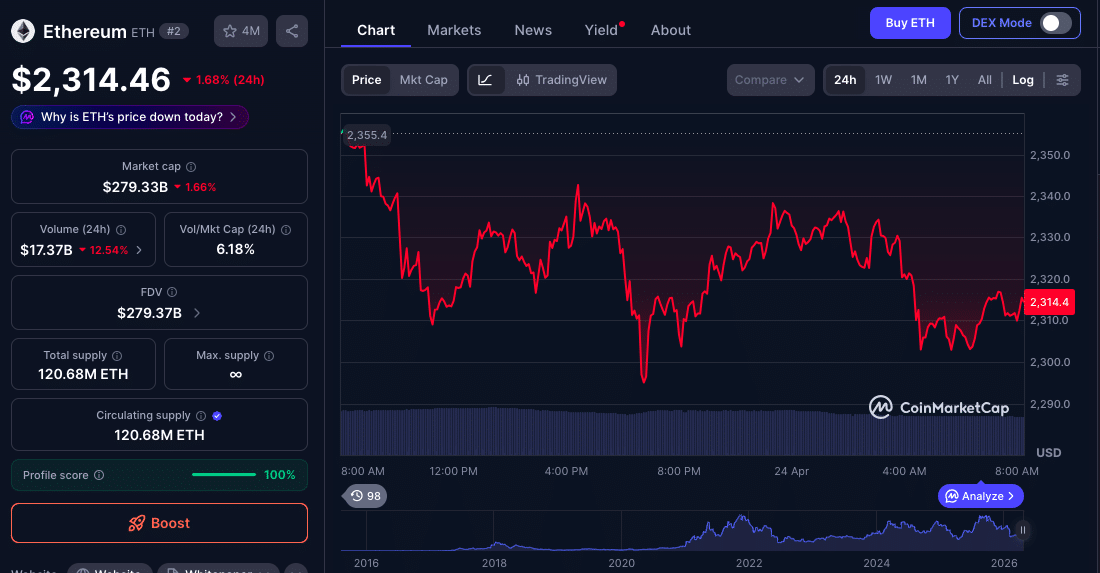The width and height of the screenshot is (1100, 573).
Task: Expand Volume (24h) details chevron
Action: click(139, 250)
